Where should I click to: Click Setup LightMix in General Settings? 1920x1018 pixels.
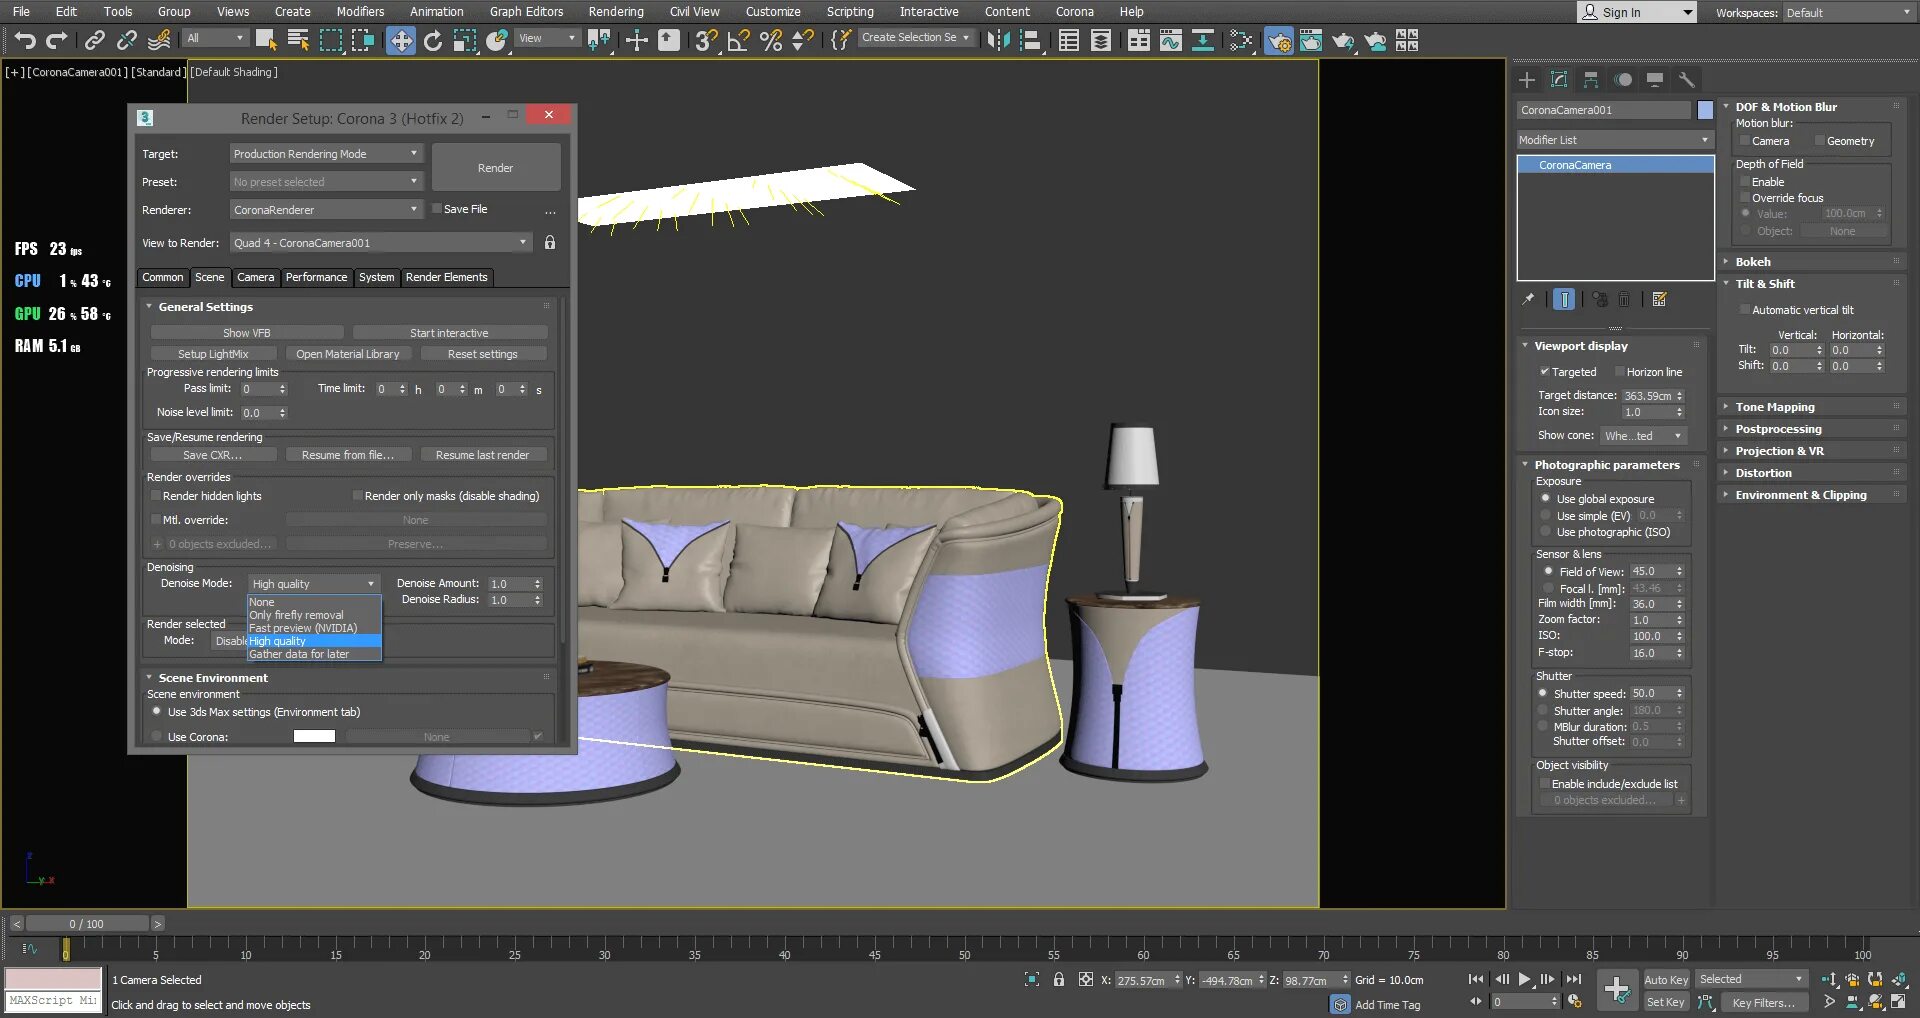[x=214, y=353]
